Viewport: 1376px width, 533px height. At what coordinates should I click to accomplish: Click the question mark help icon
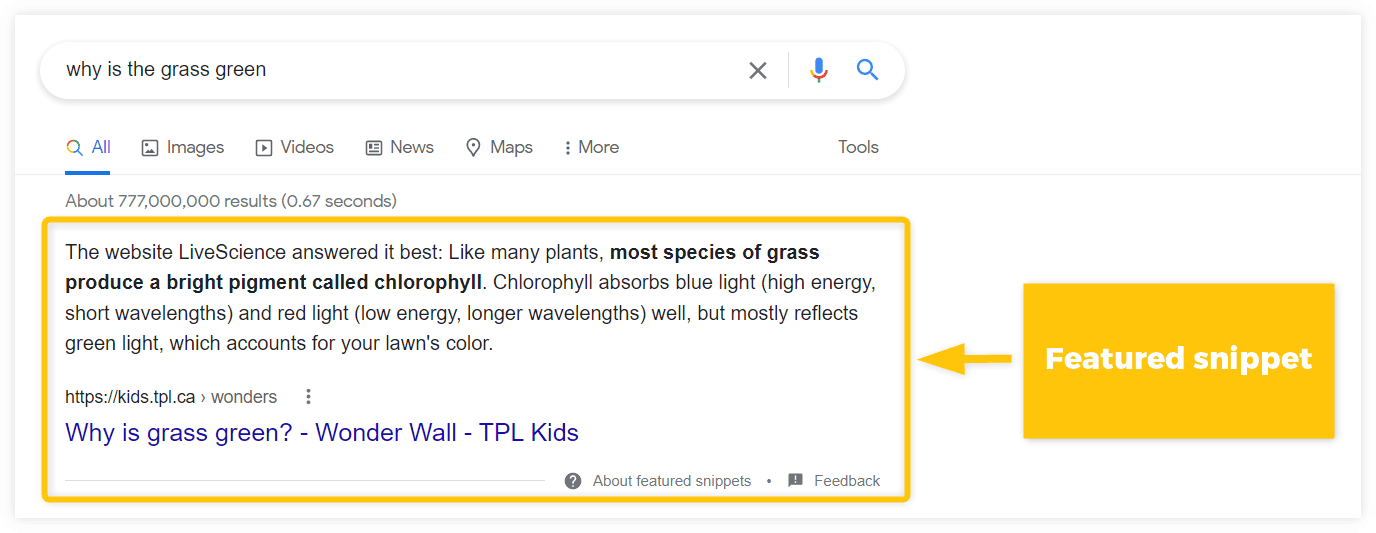pos(573,481)
